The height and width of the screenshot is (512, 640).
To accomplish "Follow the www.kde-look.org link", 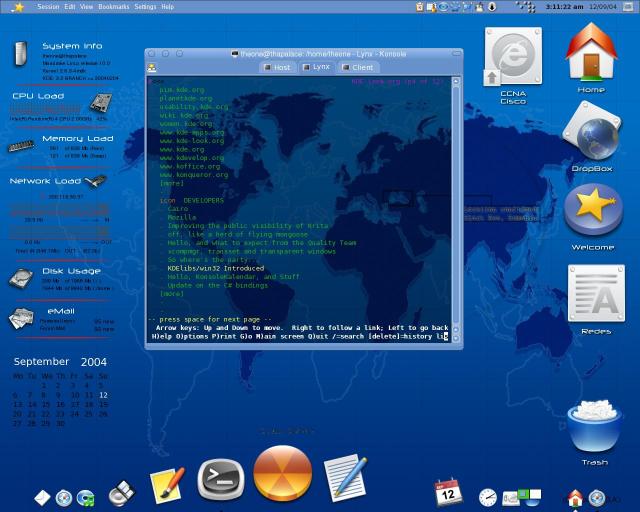I will 192,141.
